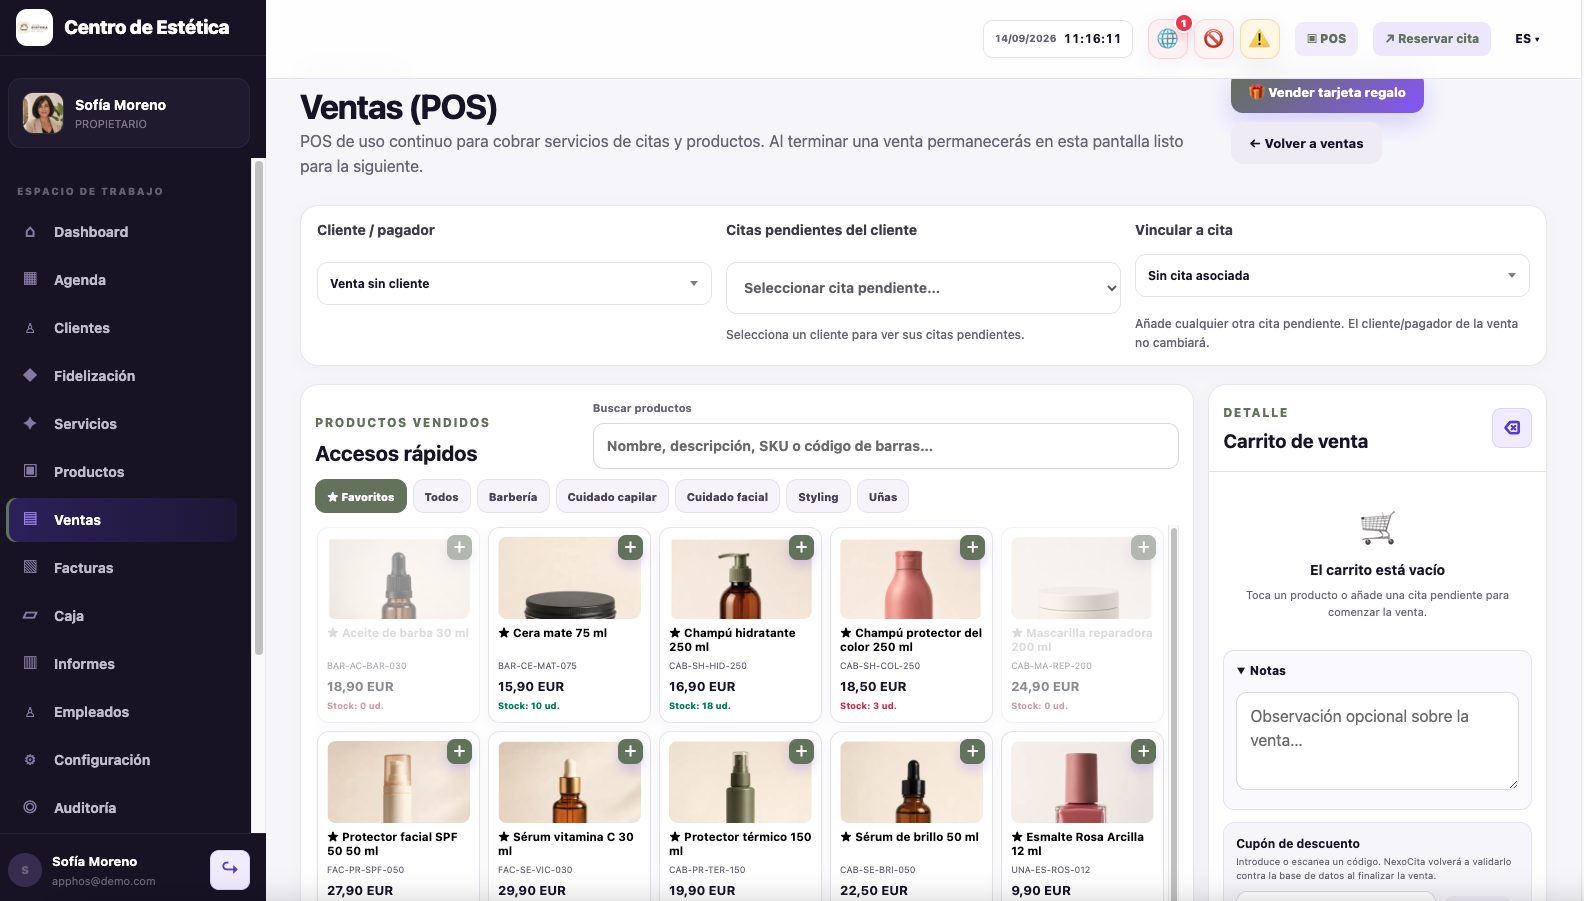Click plus icon on Aceite de barba card
The image size is (1584, 901).
click(x=459, y=547)
